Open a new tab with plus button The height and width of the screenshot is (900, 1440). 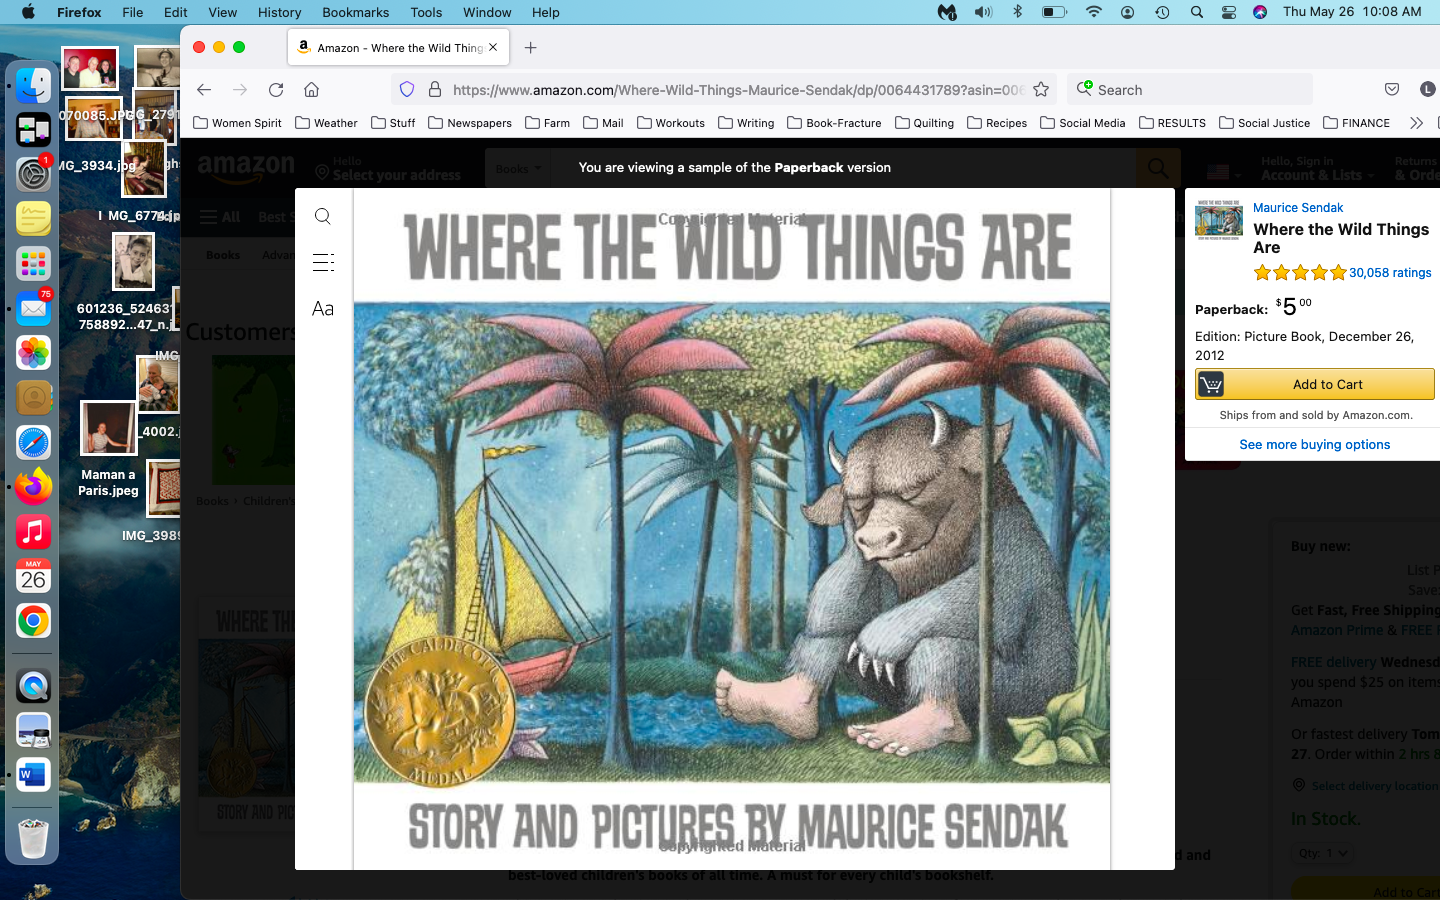pos(531,47)
